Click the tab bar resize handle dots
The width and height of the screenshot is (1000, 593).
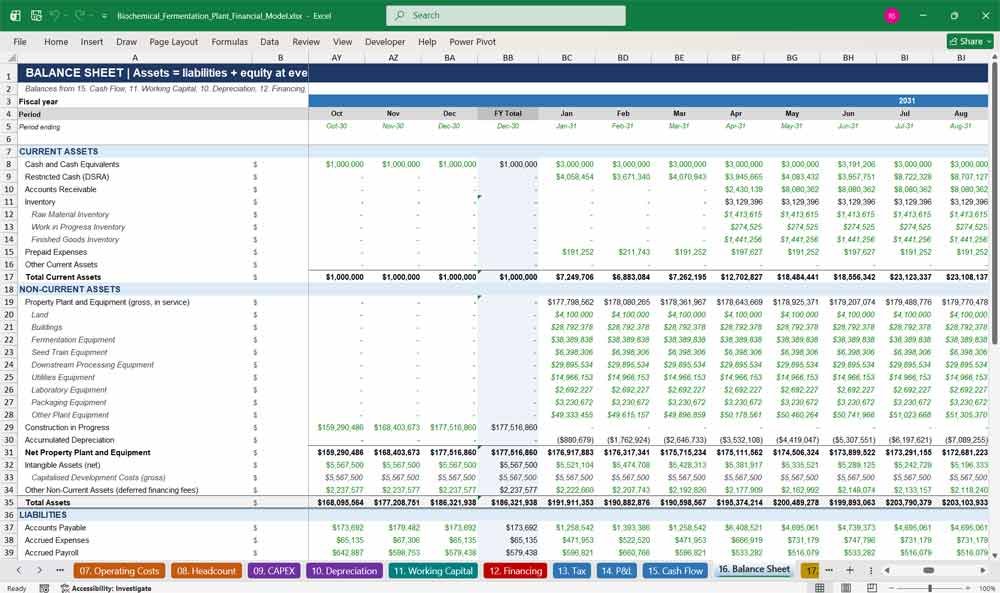(x=871, y=570)
